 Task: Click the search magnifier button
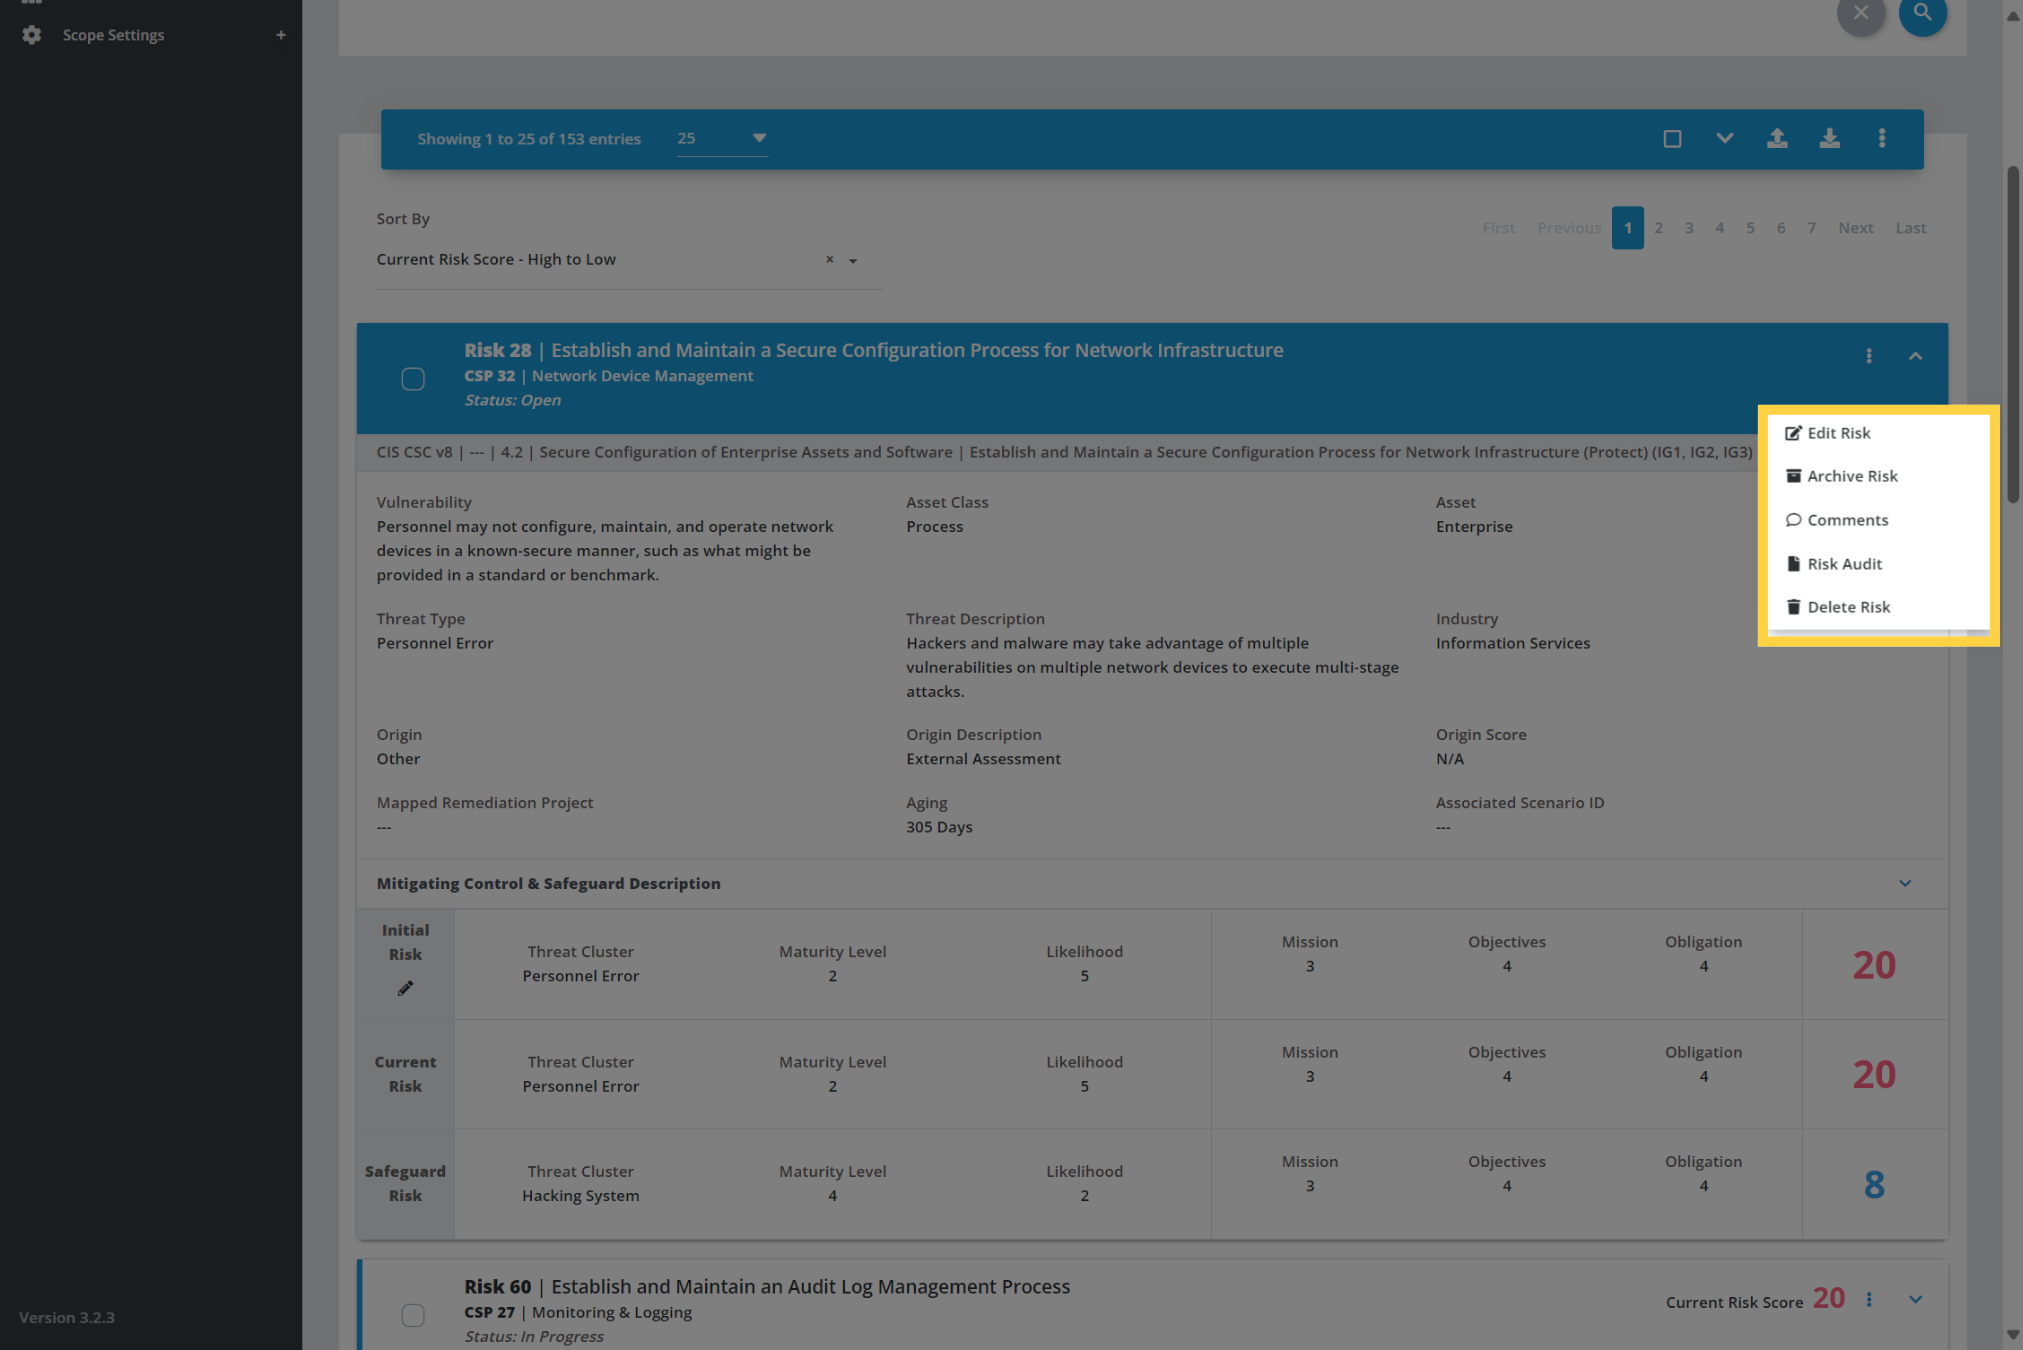click(1922, 13)
